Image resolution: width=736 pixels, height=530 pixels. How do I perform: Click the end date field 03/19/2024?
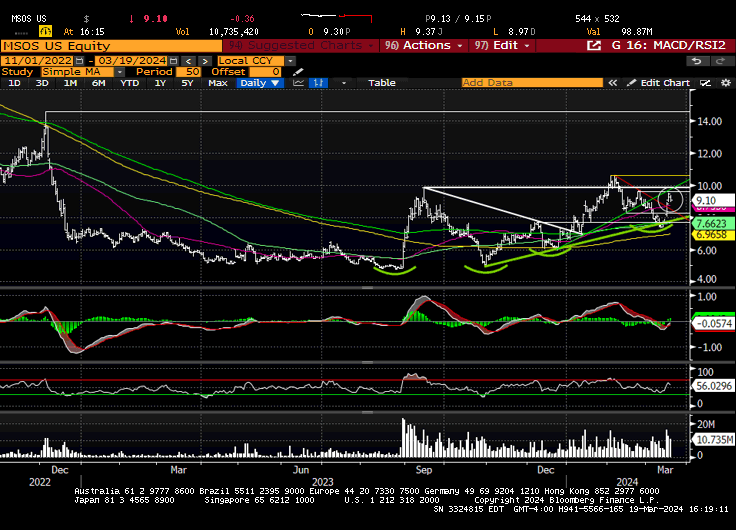(x=132, y=61)
